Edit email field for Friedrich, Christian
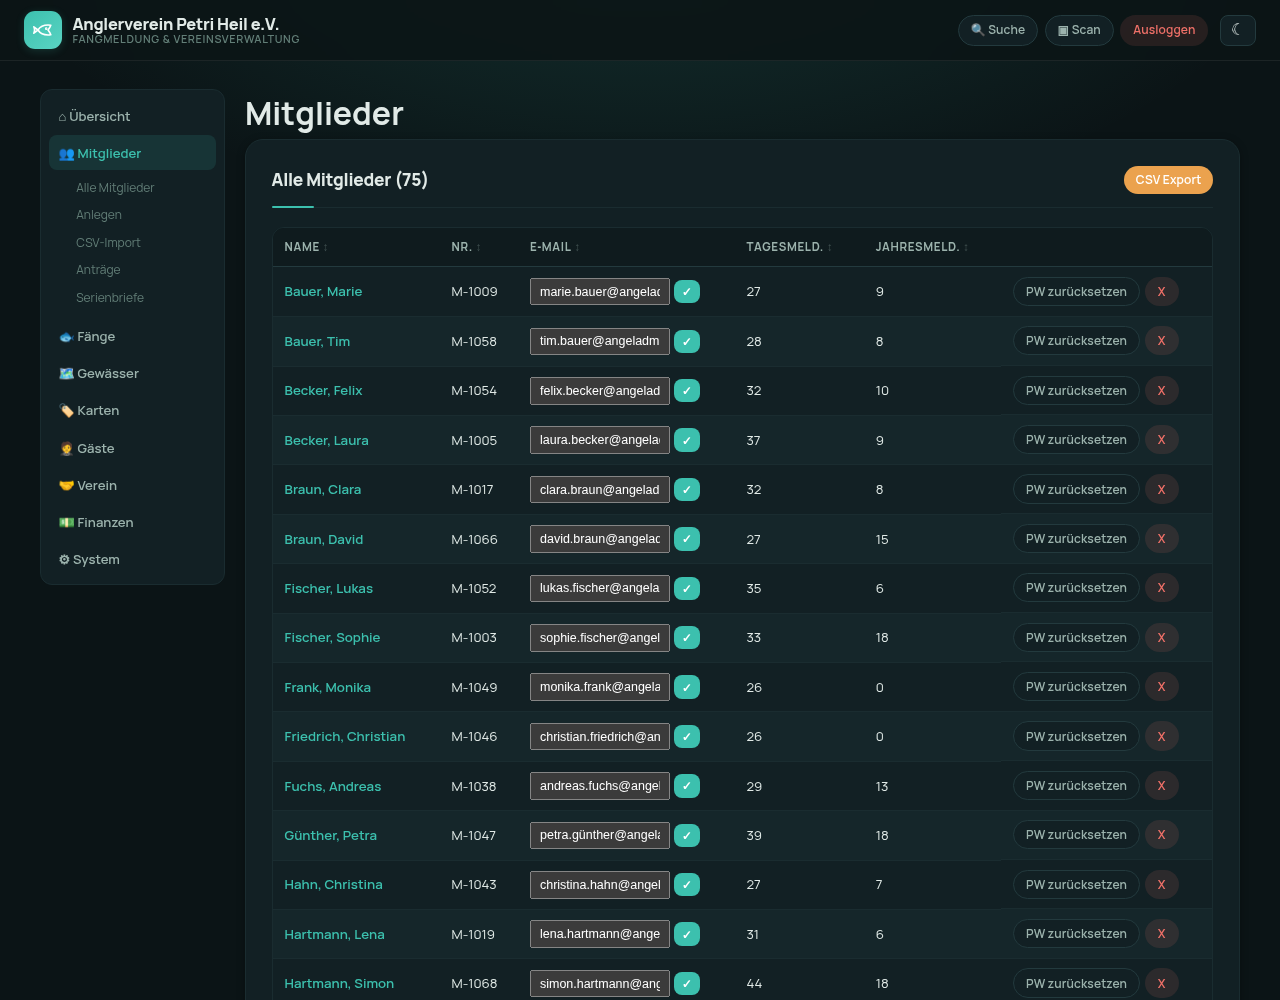The image size is (1280, 1000). (x=600, y=736)
